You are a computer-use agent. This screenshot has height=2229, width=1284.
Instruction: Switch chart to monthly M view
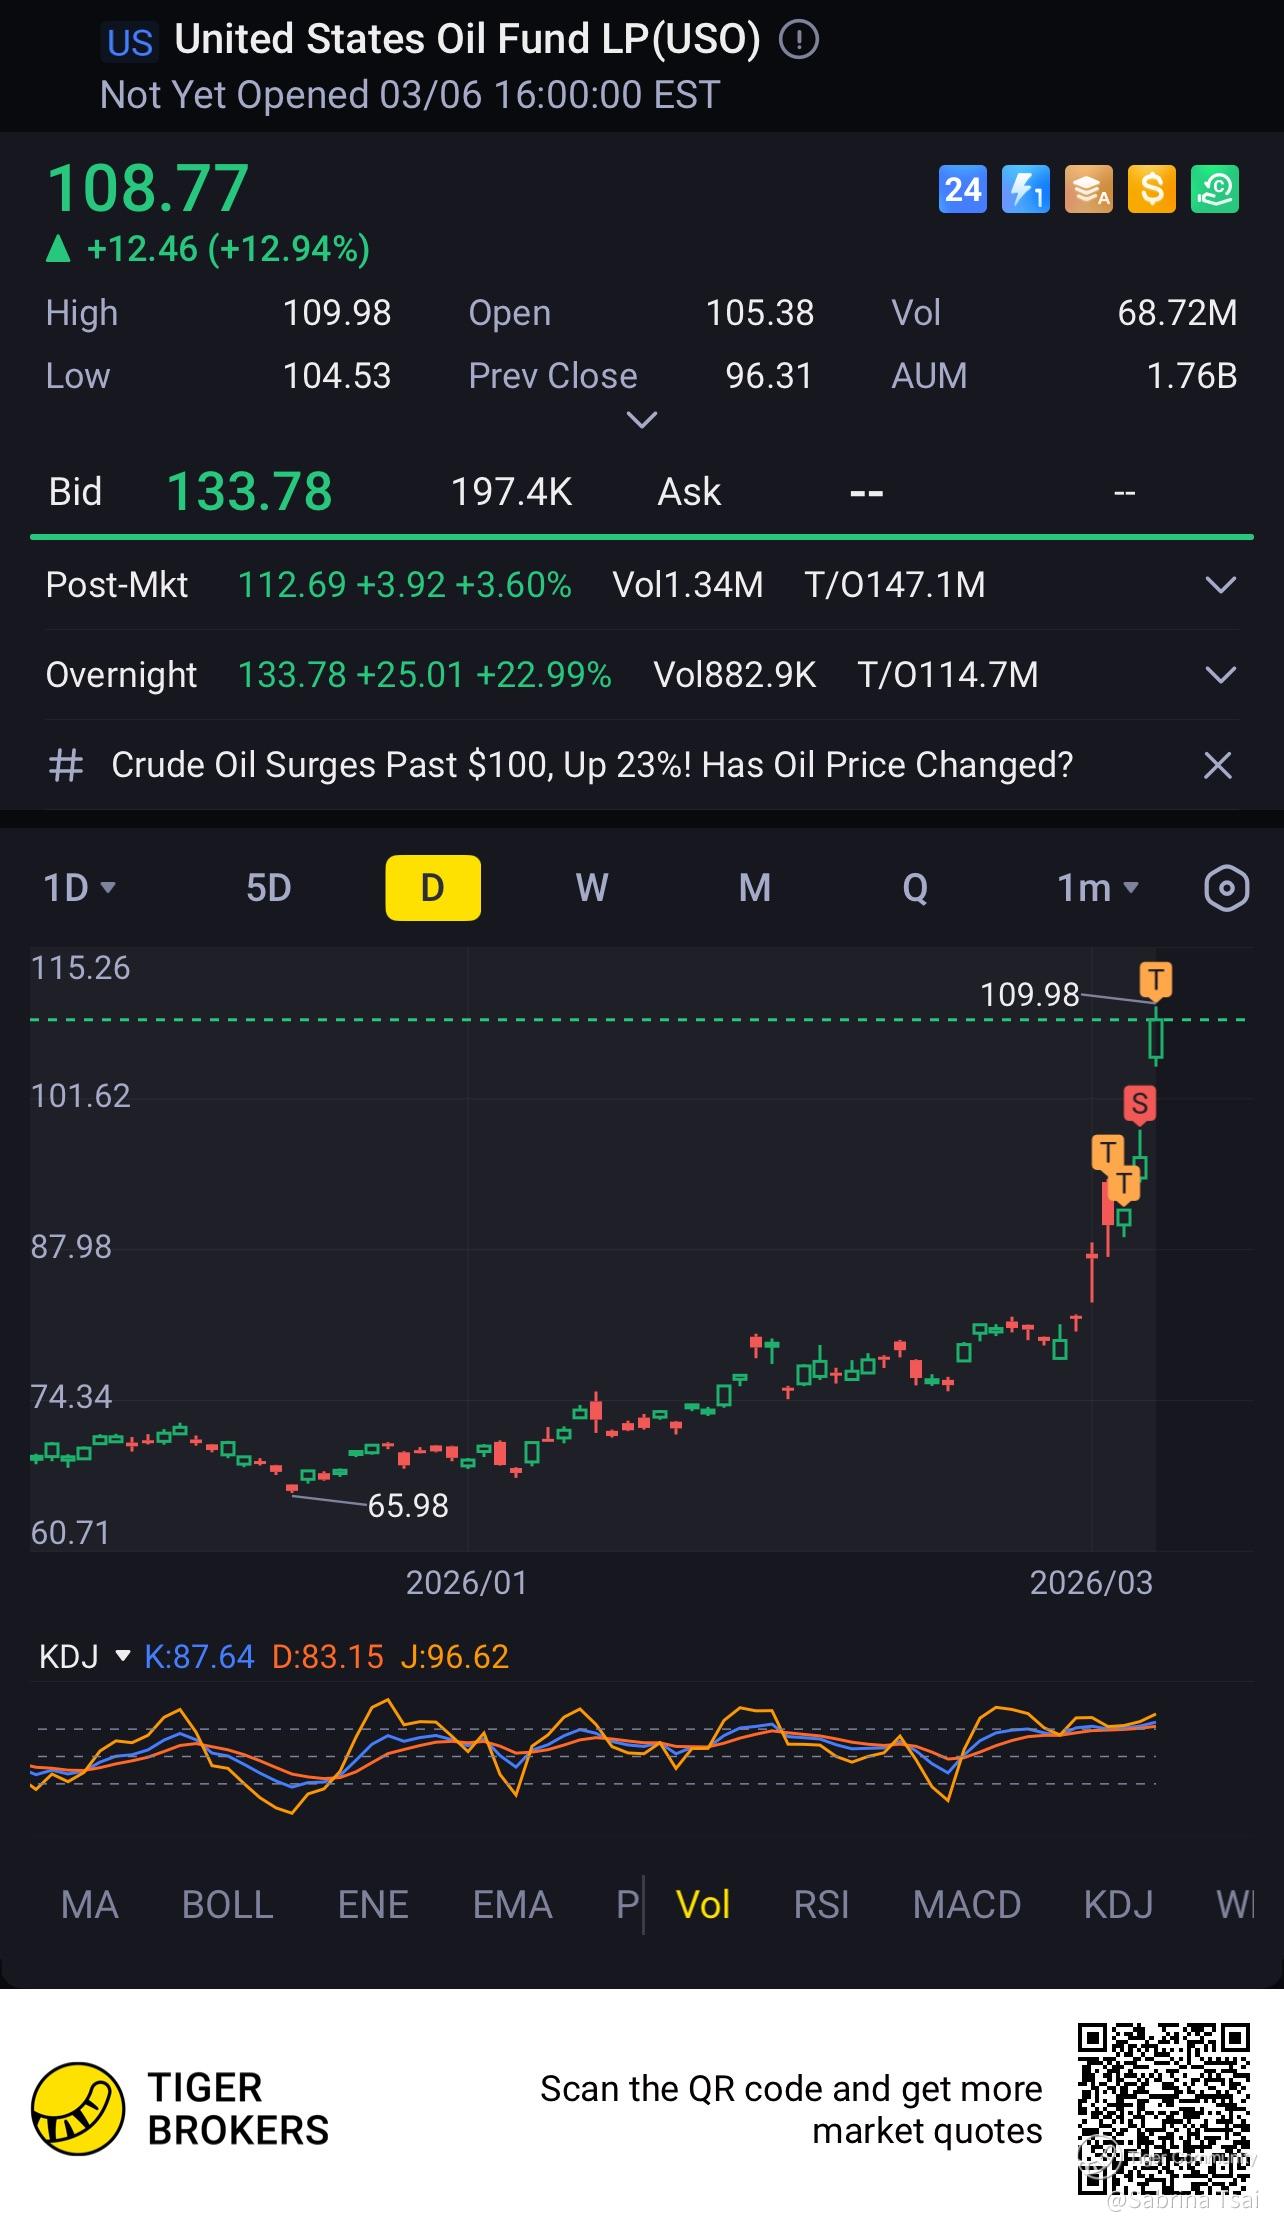[755, 888]
